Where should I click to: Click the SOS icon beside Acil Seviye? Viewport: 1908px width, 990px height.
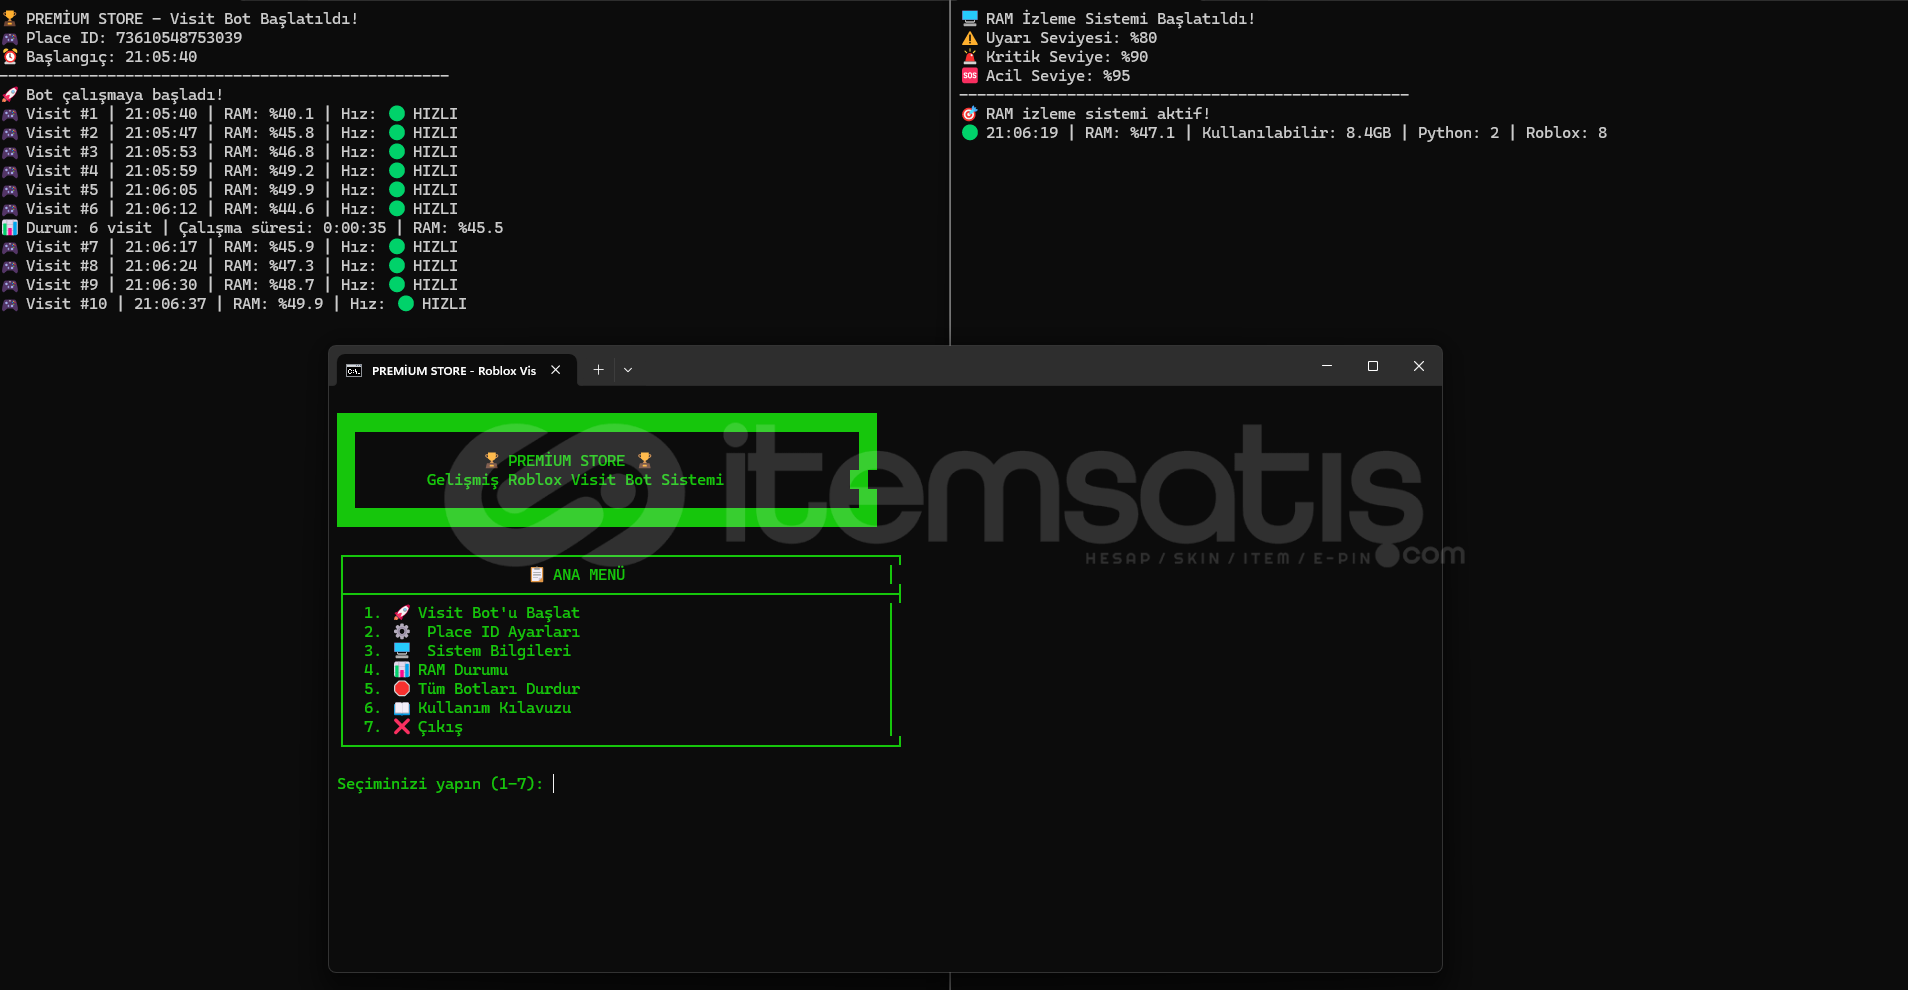pyautogui.click(x=970, y=76)
